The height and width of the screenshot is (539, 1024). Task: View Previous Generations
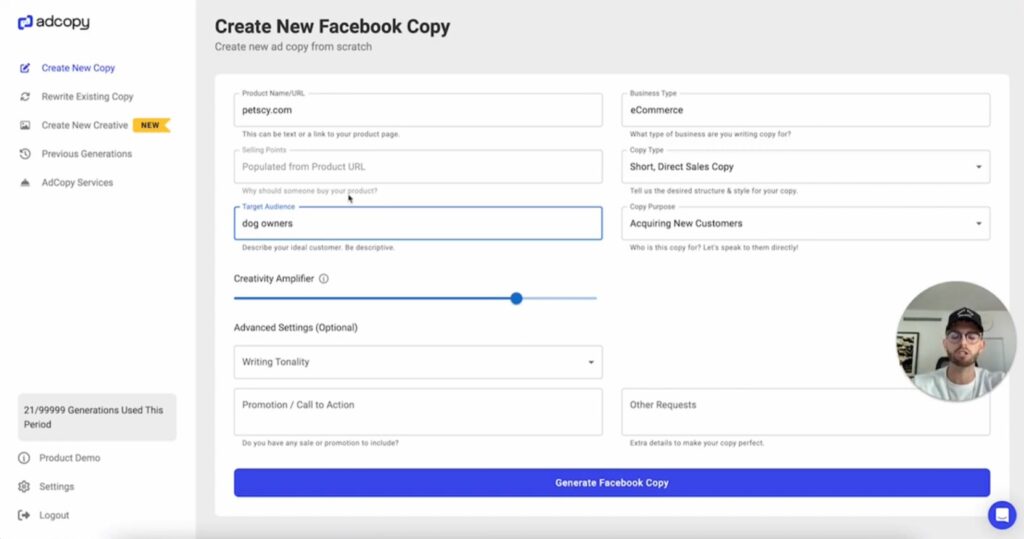[87, 154]
